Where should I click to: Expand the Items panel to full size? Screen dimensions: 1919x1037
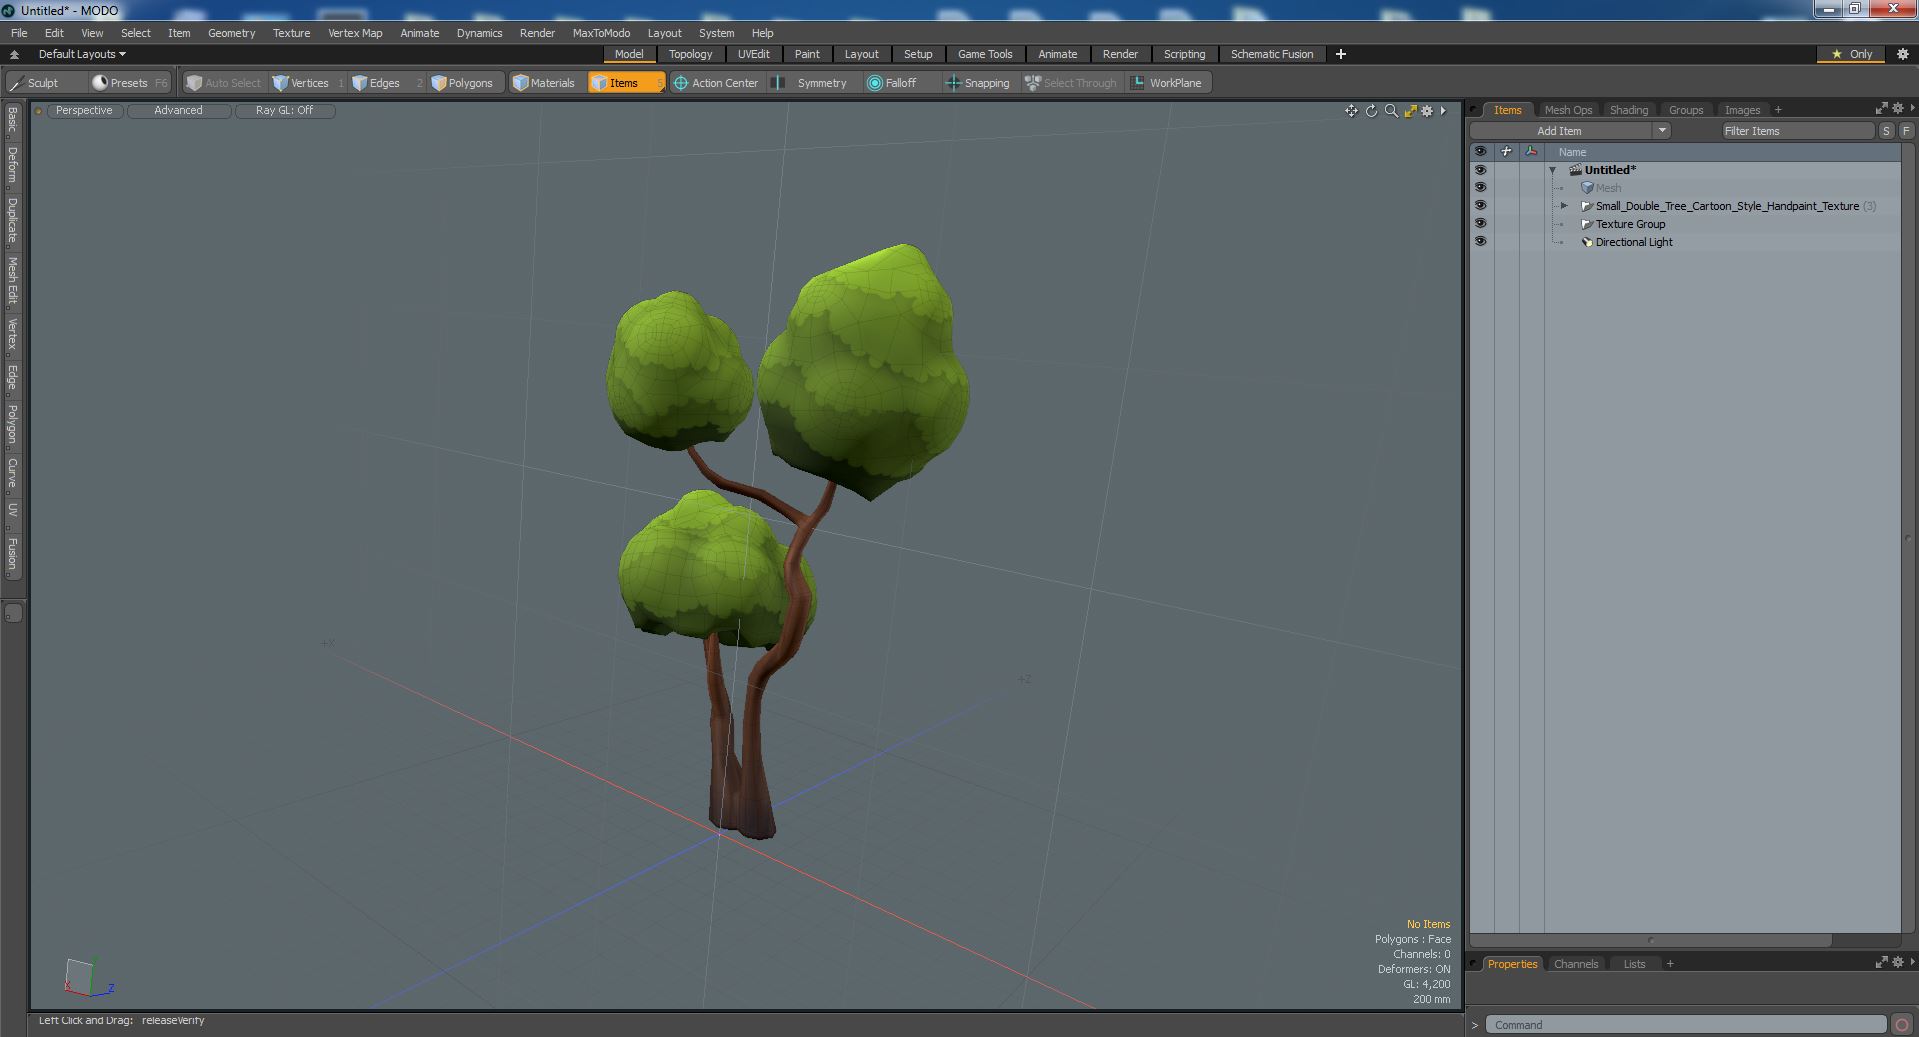1881,108
